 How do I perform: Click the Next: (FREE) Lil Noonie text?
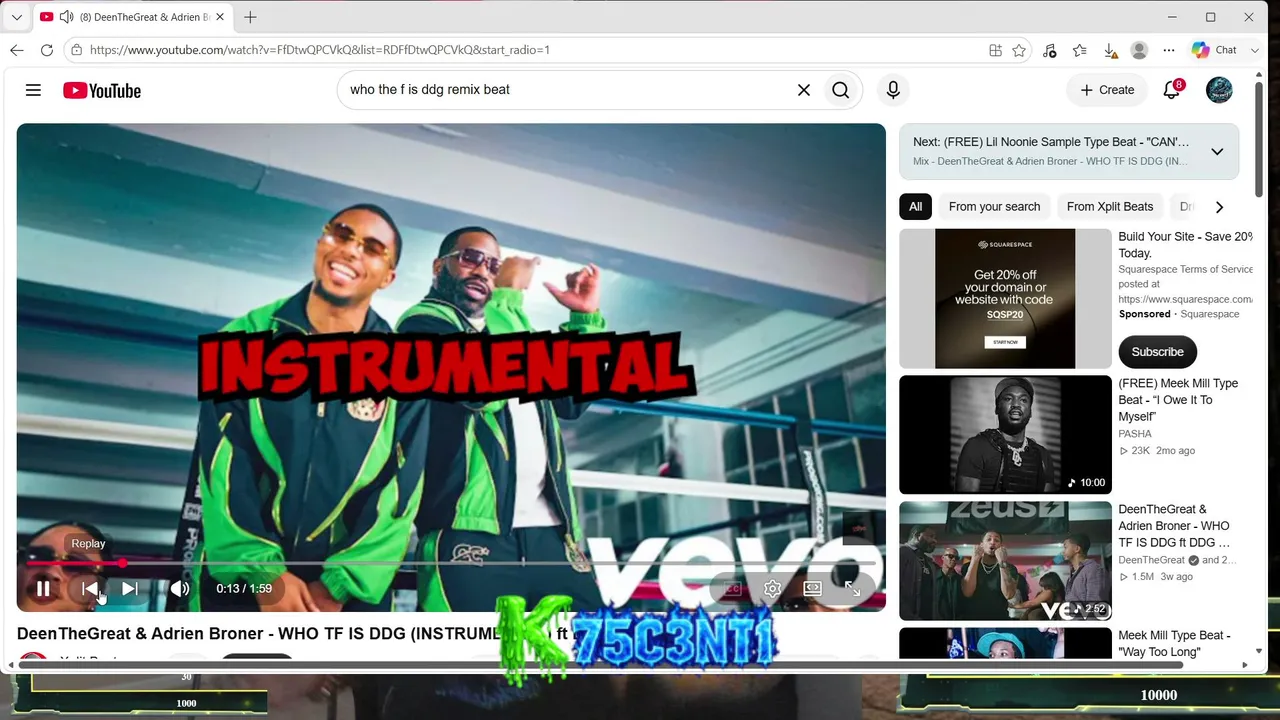tap(1051, 142)
